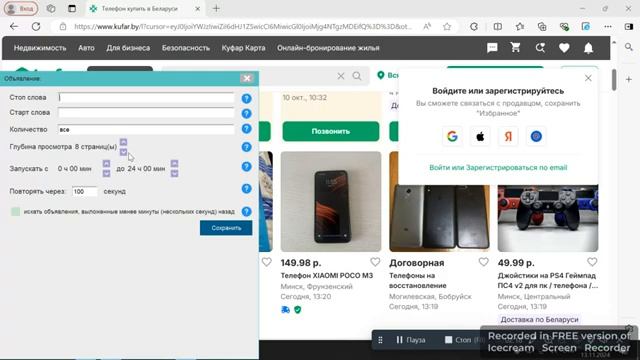Refresh the browser page
The height and width of the screenshot is (360, 640).
click(36, 27)
